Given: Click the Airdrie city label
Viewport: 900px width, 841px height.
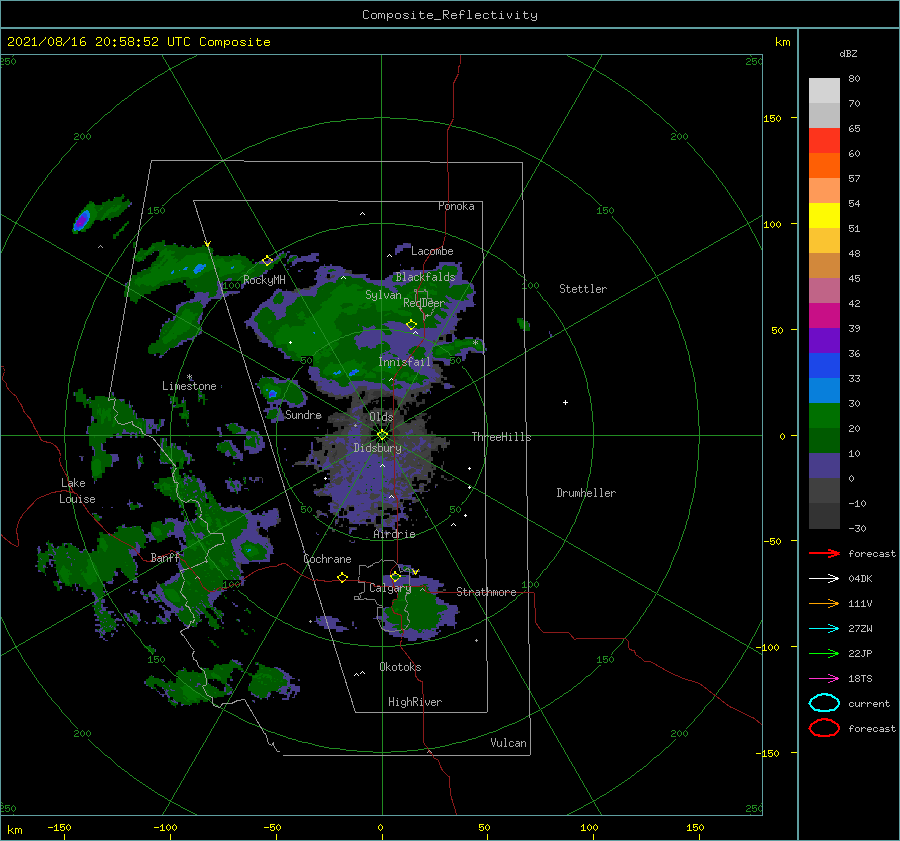Looking at the screenshot, I should click(394, 534).
